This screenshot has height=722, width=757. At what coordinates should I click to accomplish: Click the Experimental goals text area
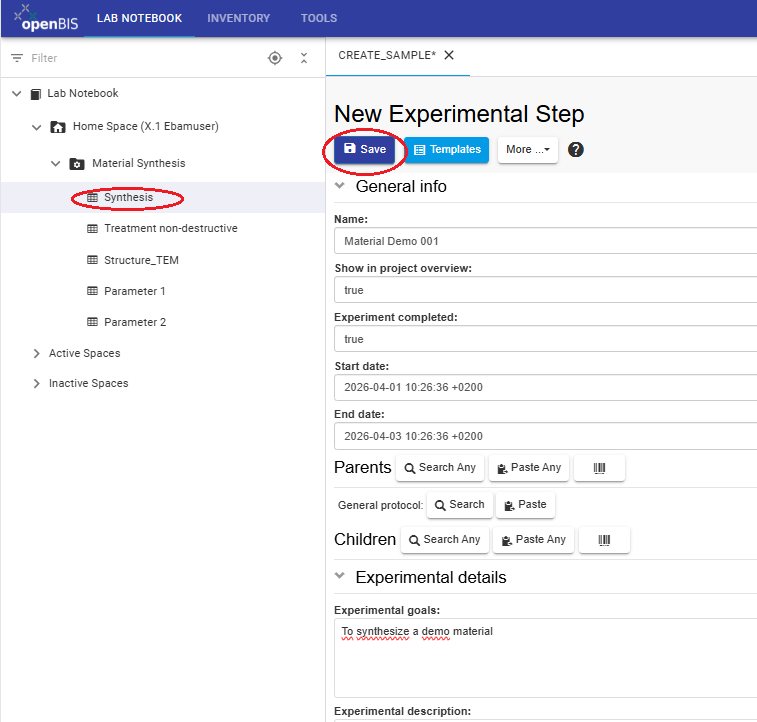546,658
